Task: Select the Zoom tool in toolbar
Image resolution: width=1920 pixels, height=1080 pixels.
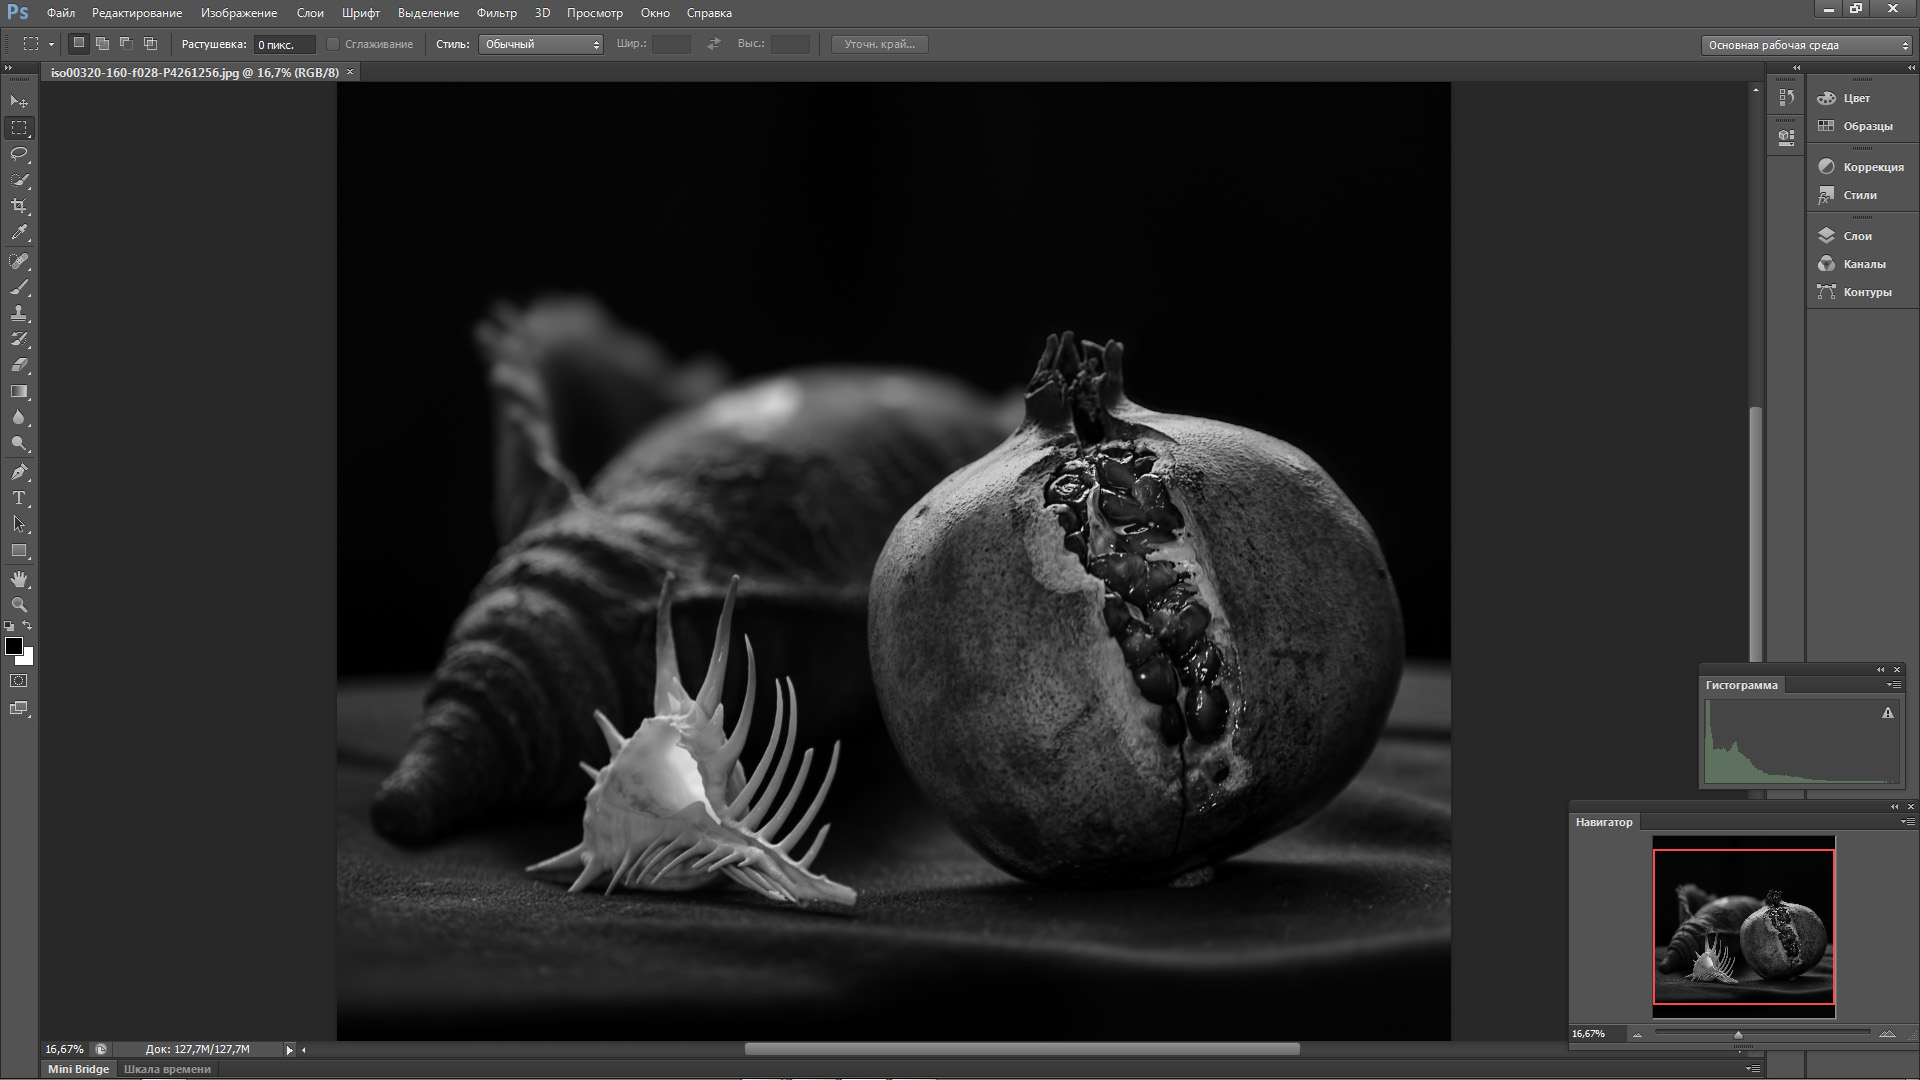Action: click(19, 605)
